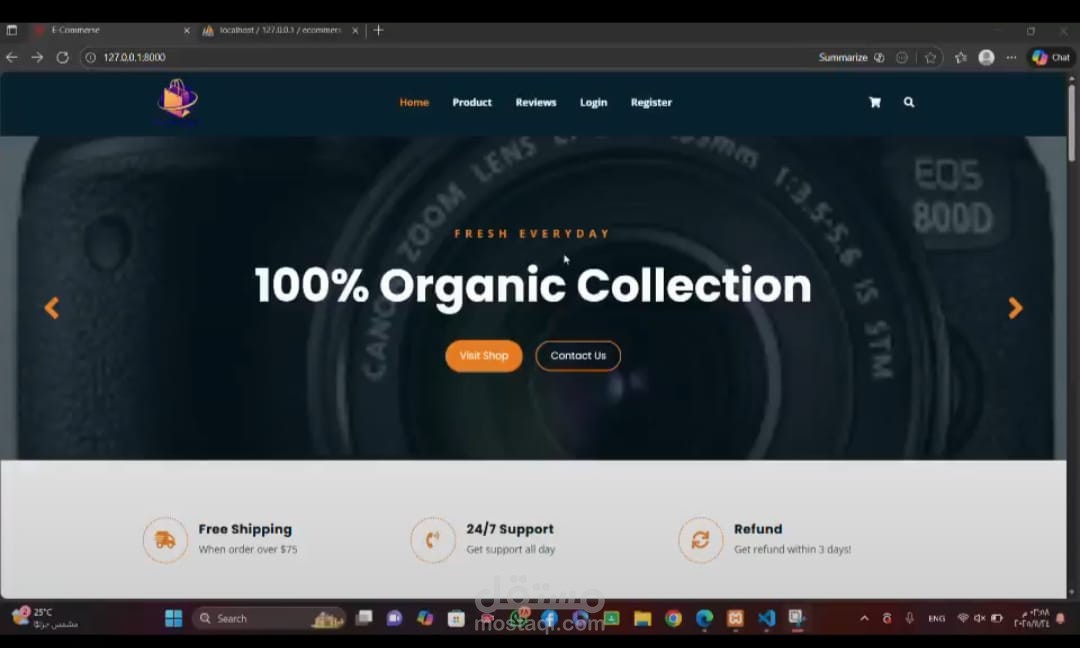Screen dimensions: 1080x648
Task: Go to the Home navigation link
Action: point(414,103)
